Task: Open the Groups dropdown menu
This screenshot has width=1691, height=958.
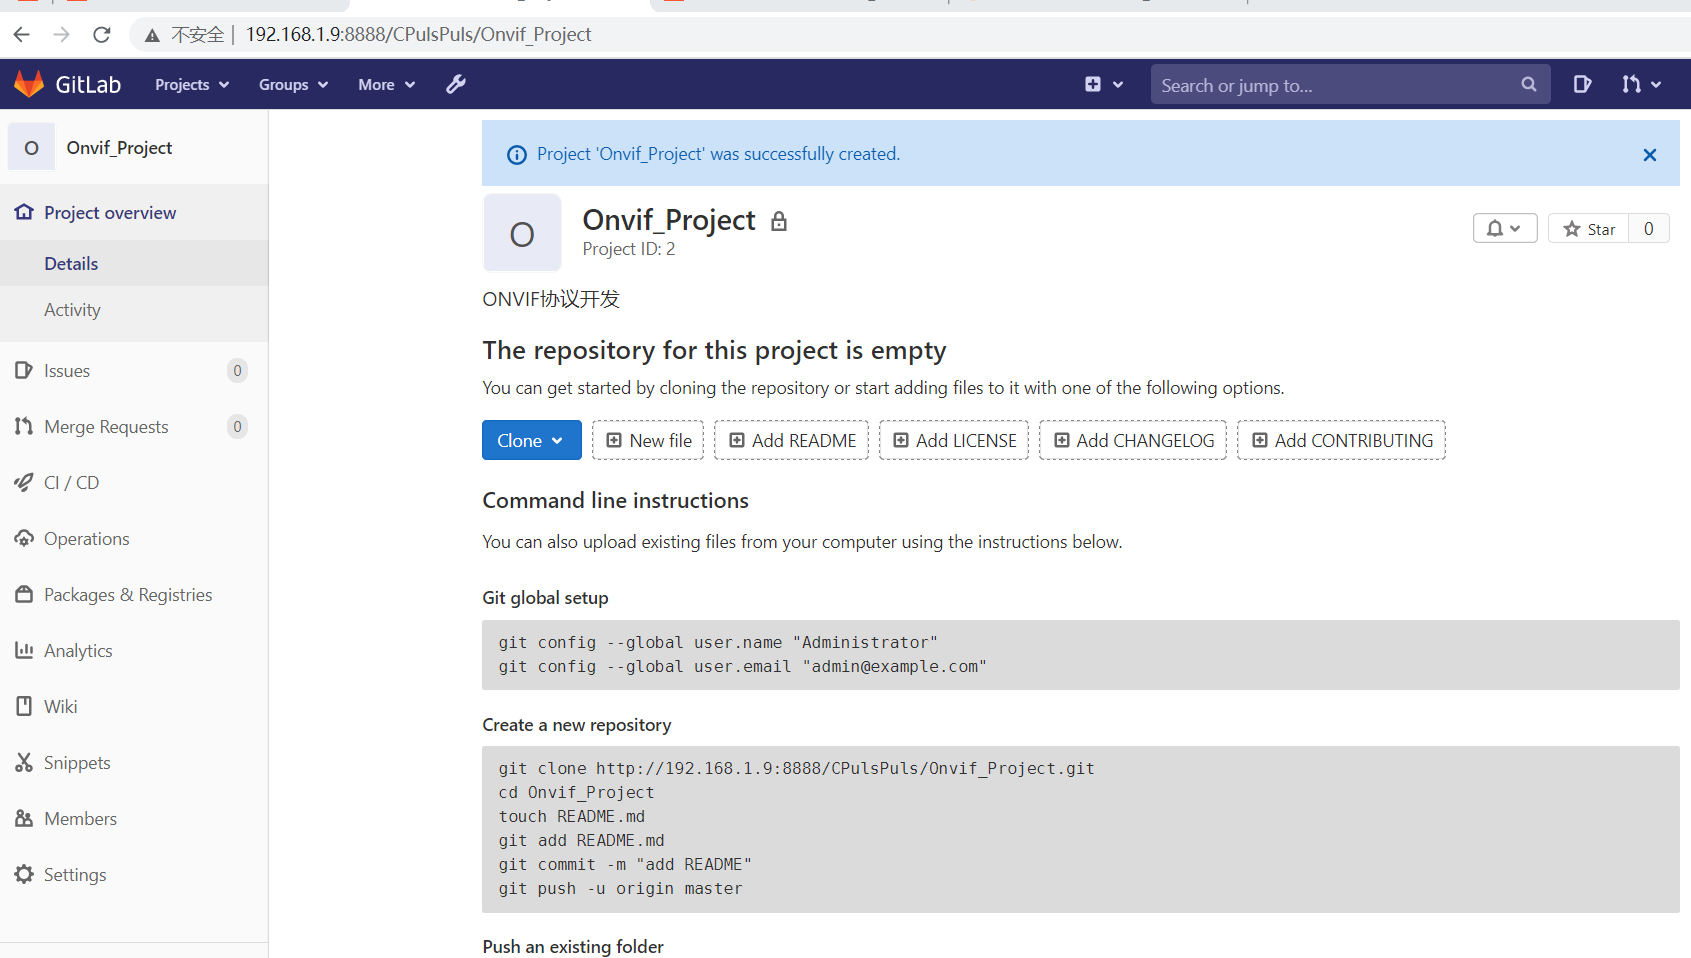Action: coord(293,85)
